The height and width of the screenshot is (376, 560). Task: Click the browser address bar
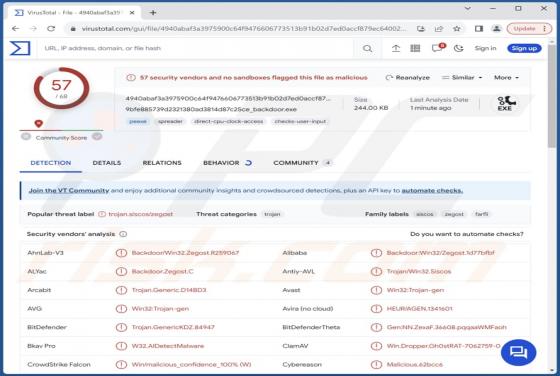tap(243, 29)
